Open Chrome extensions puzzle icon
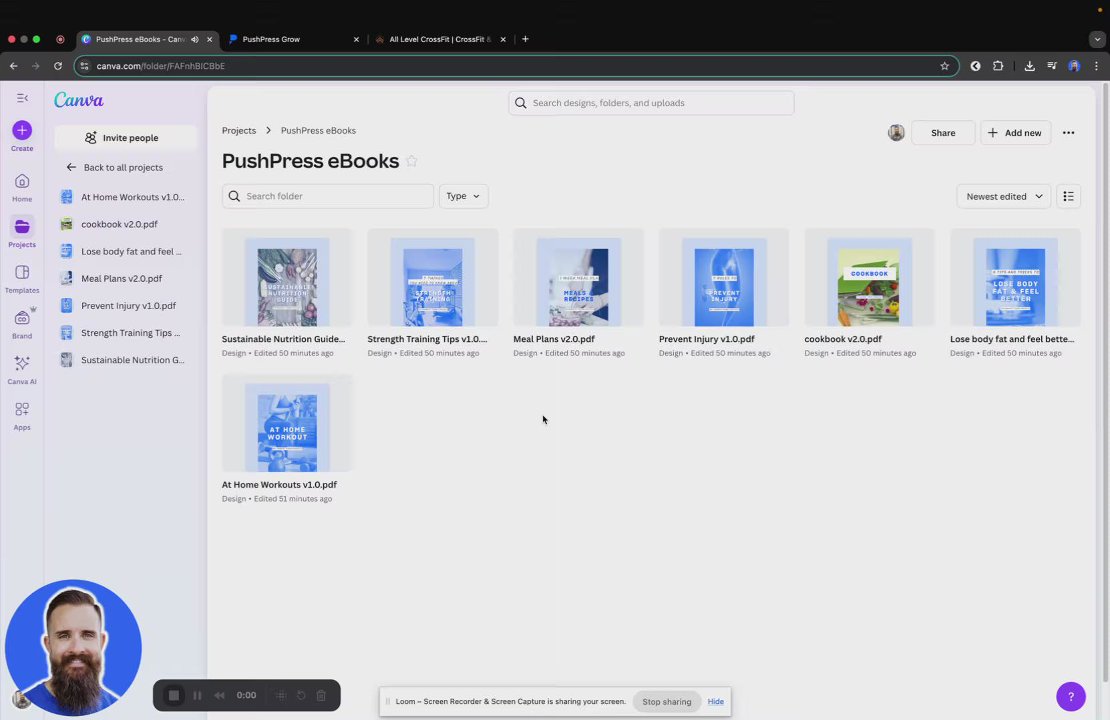 click(x=997, y=66)
